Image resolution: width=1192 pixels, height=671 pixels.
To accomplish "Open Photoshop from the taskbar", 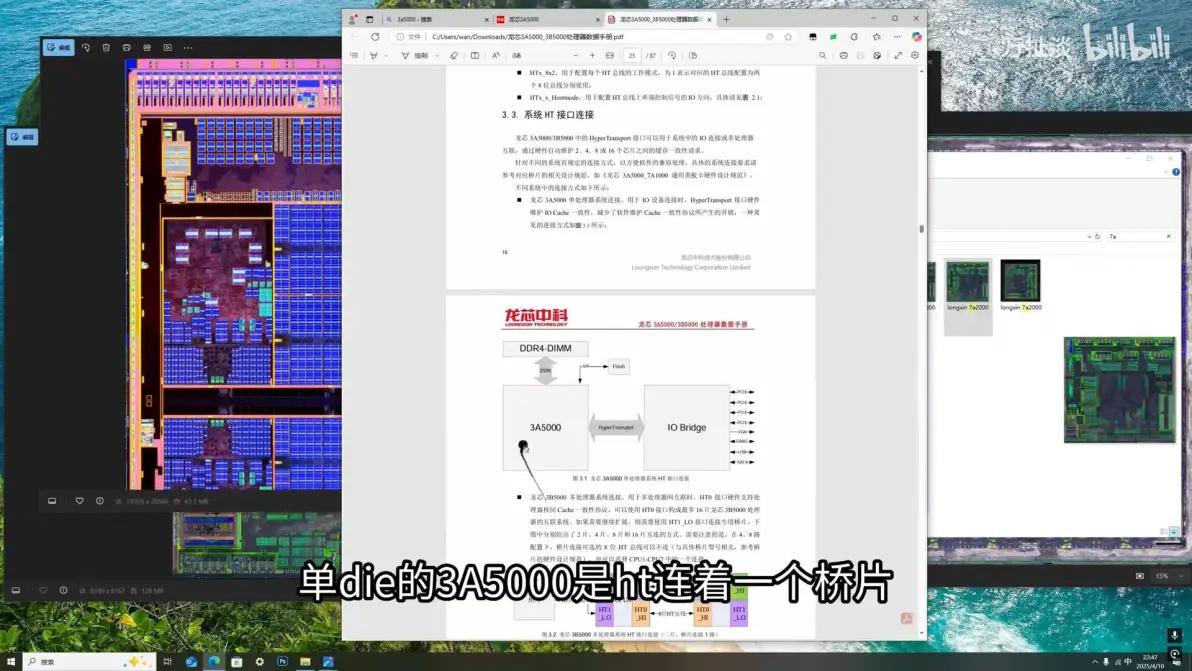I will coord(282,662).
